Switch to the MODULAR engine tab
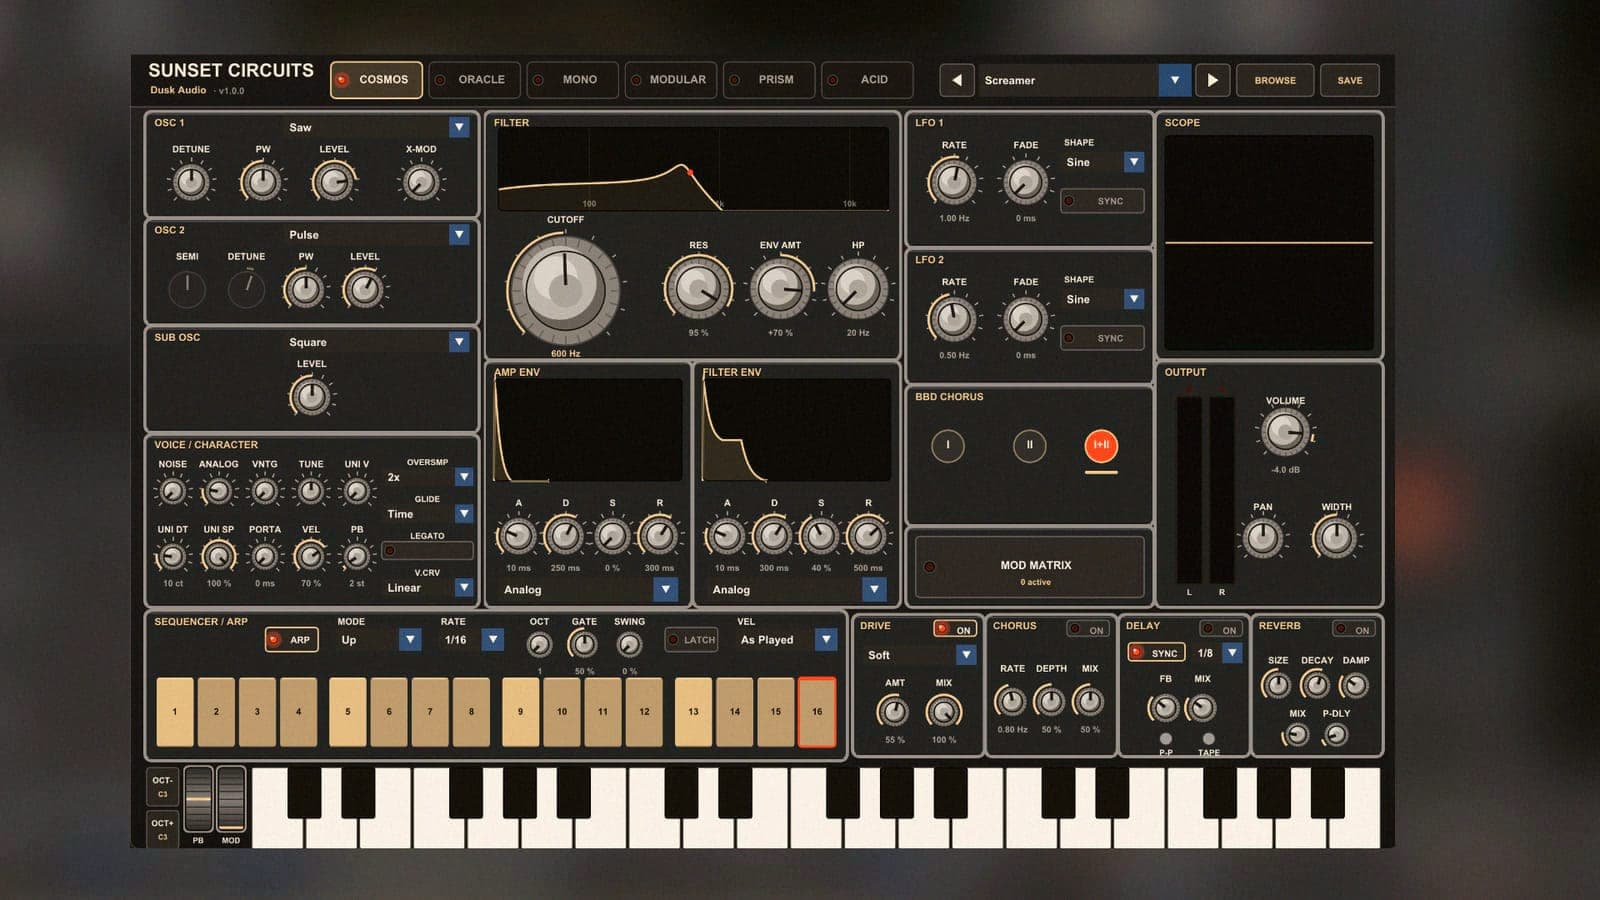Screen dimensions: 1600x900 click(670, 80)
